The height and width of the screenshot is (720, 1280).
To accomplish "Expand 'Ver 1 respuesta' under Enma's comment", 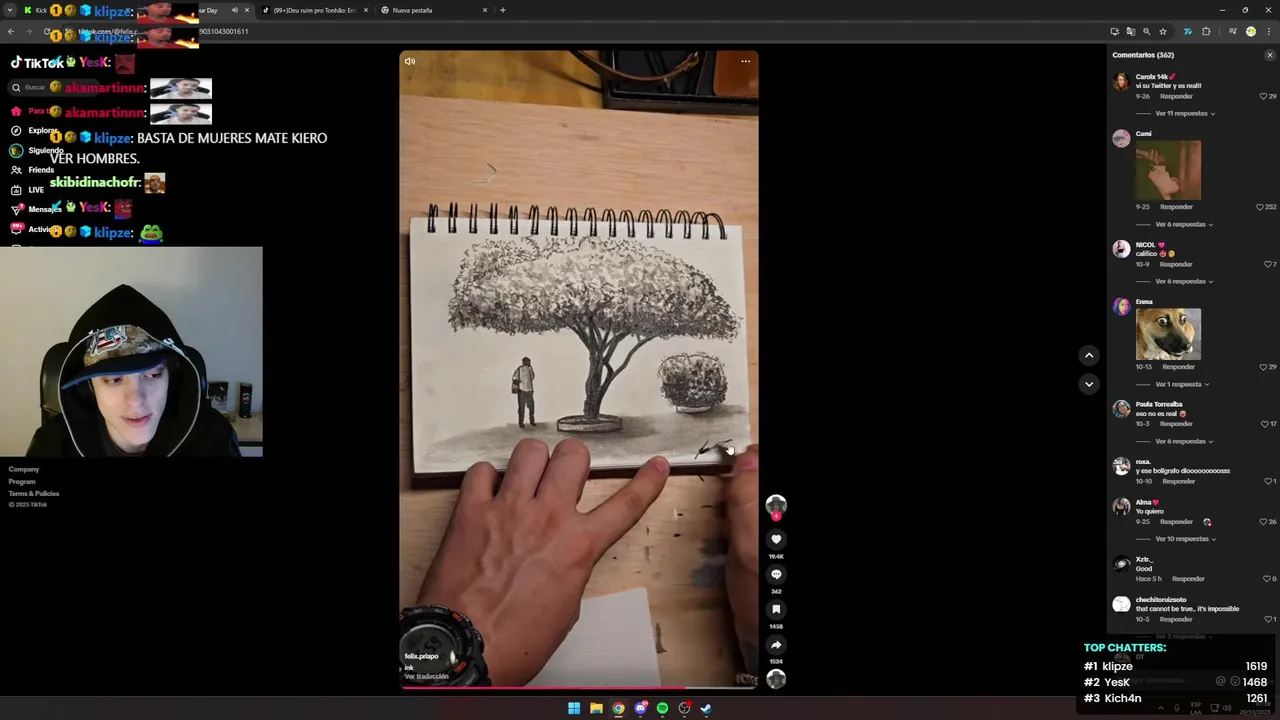I will click(x=1183, y=384).
